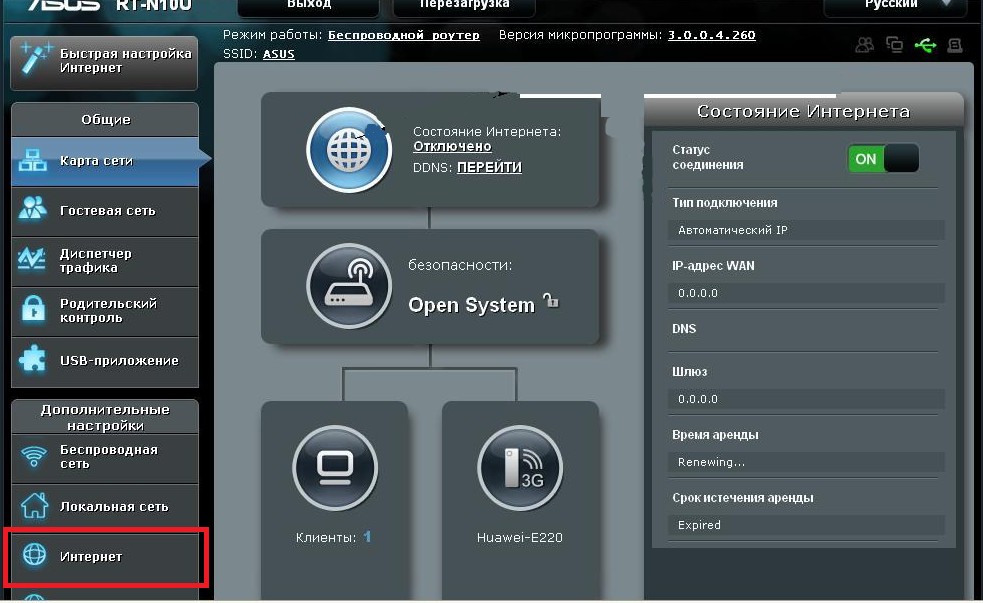Open Карта сети menu item

105,161
